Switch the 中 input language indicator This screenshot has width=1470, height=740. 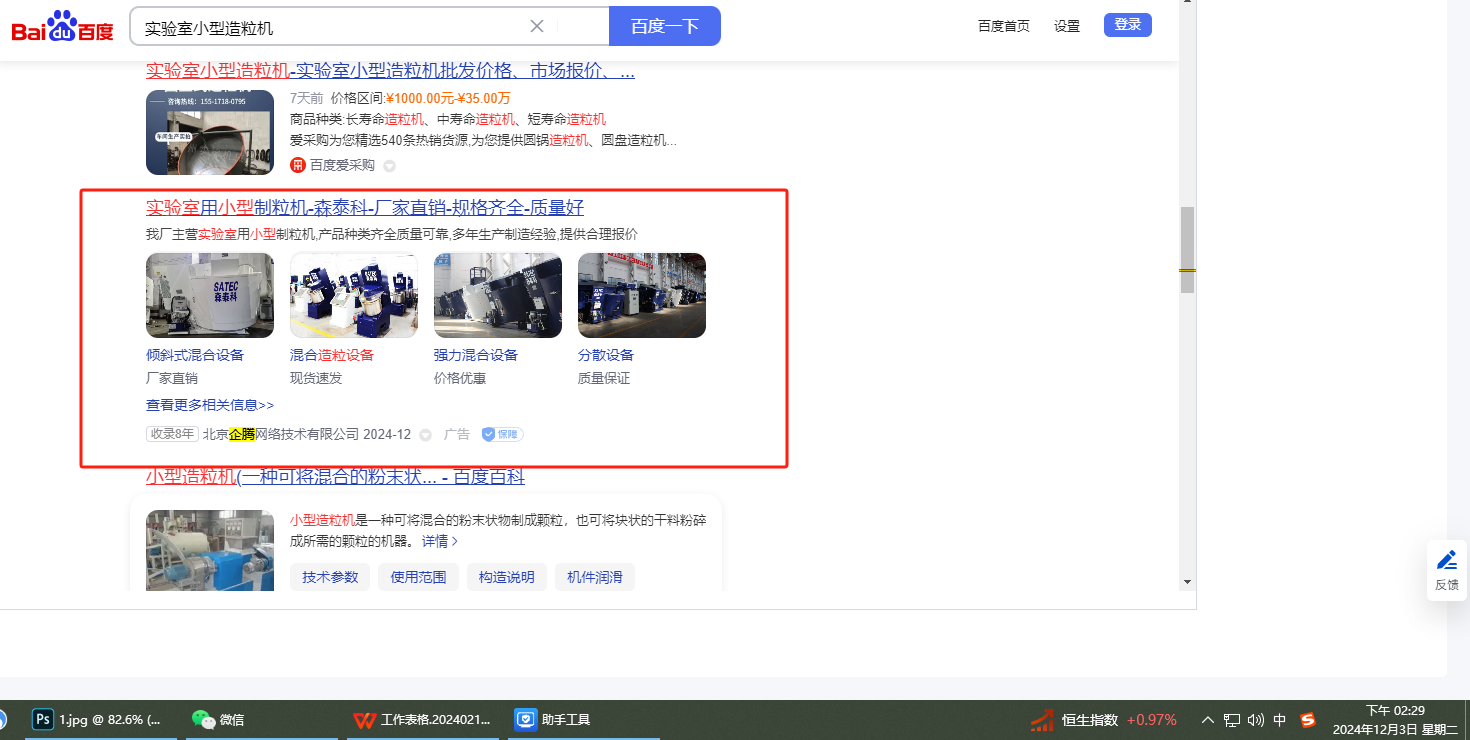pyautogui.click(x=1280, y=720)
